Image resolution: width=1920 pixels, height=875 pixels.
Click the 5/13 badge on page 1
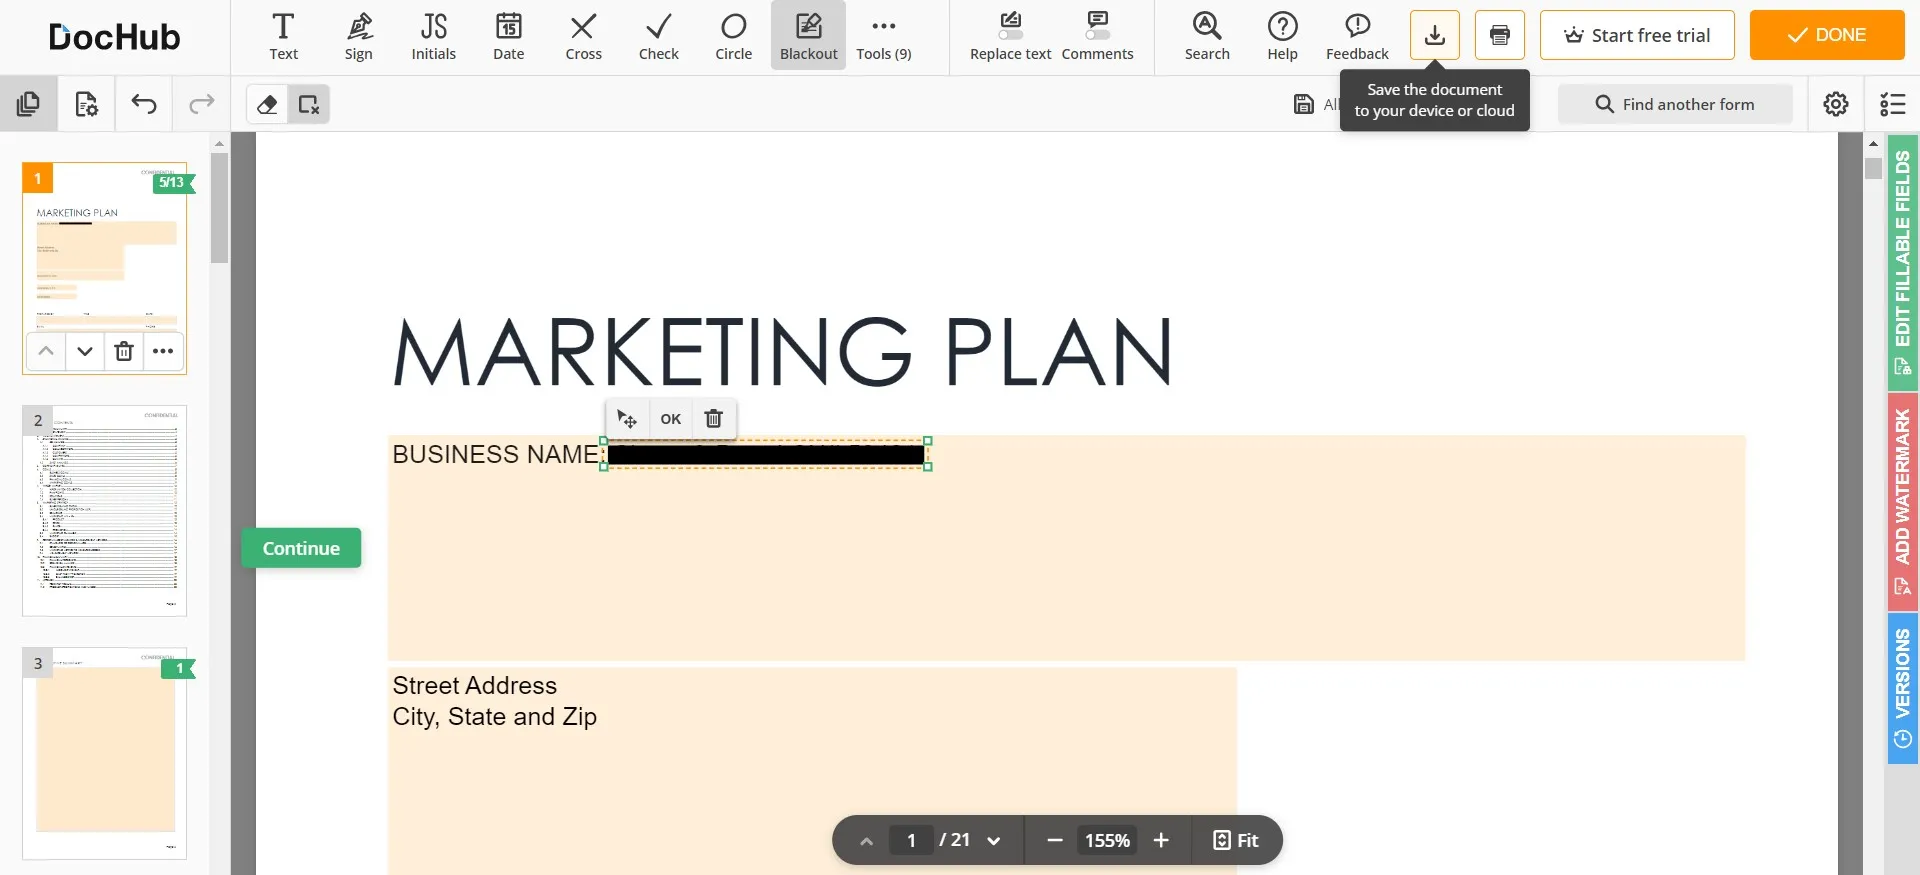click(x=173, y=182)
